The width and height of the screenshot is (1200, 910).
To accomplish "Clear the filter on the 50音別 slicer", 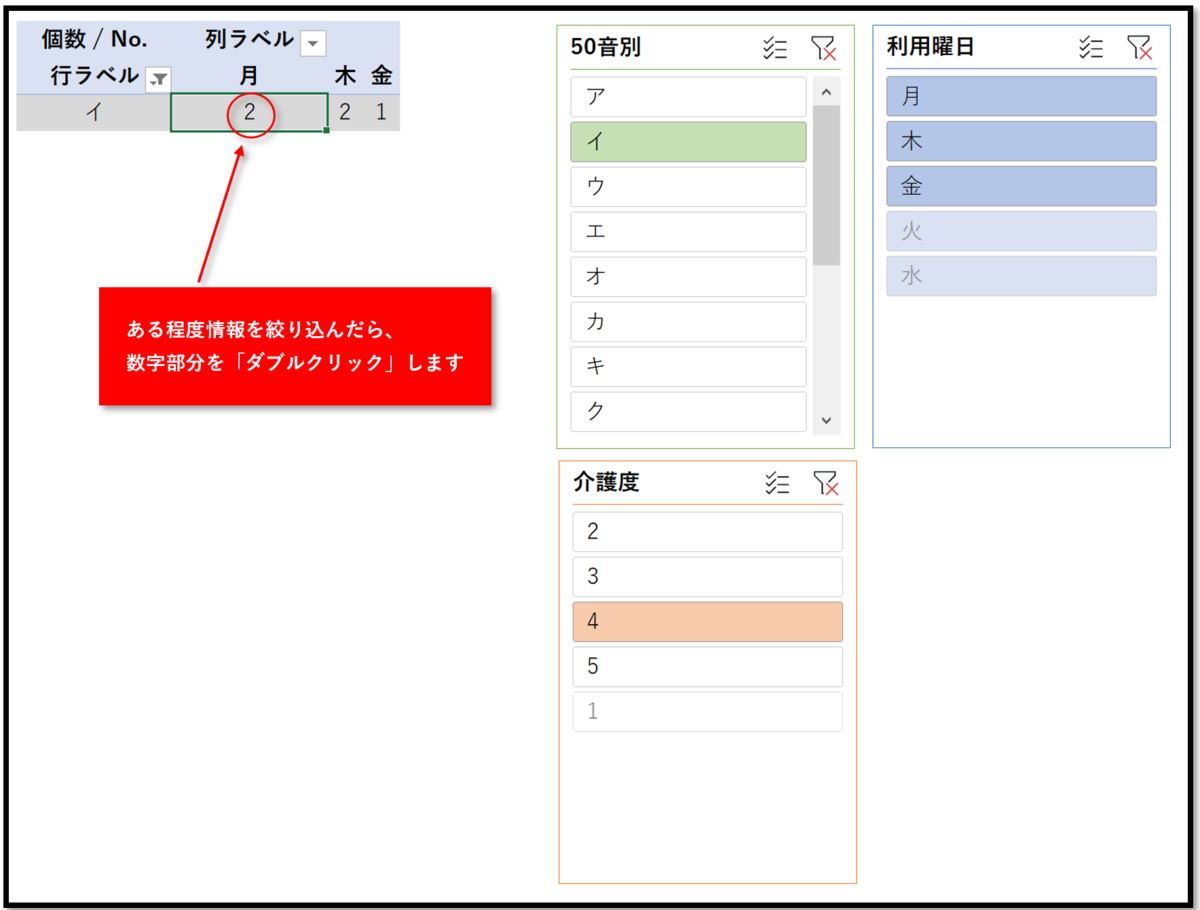I will pyautogui.click(x=824, y=47).
